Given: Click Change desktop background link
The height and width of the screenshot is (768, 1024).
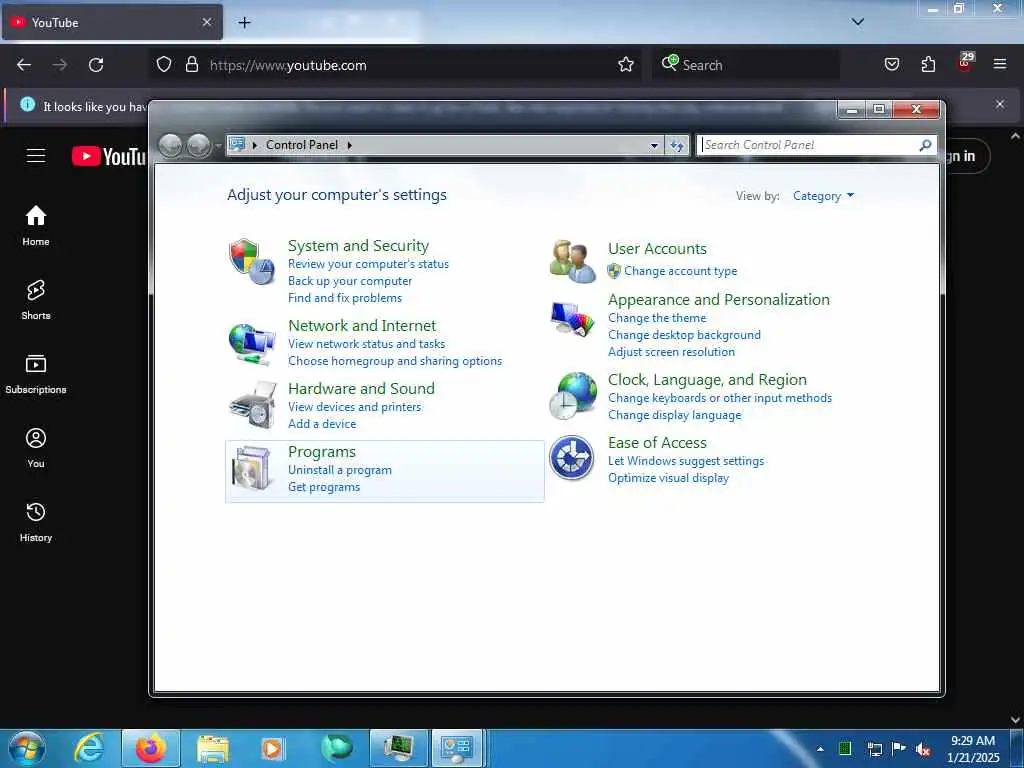Looking at the screenshot, I should [x=684, y=335].
